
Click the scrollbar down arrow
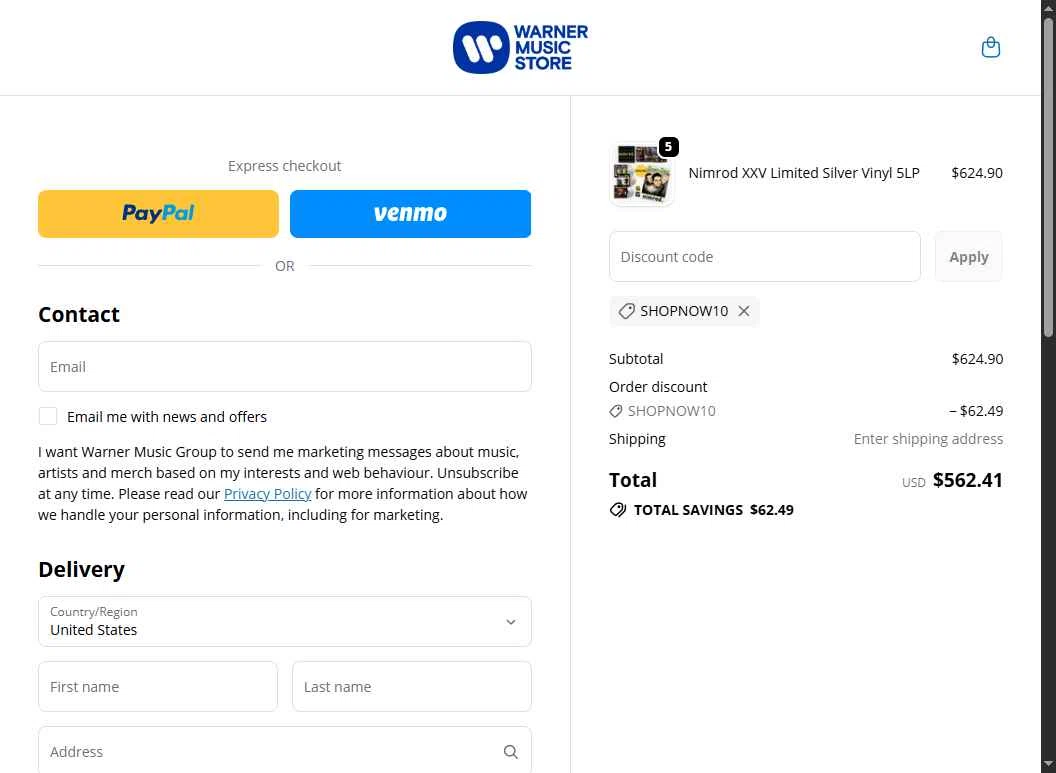pos(1048,765)
